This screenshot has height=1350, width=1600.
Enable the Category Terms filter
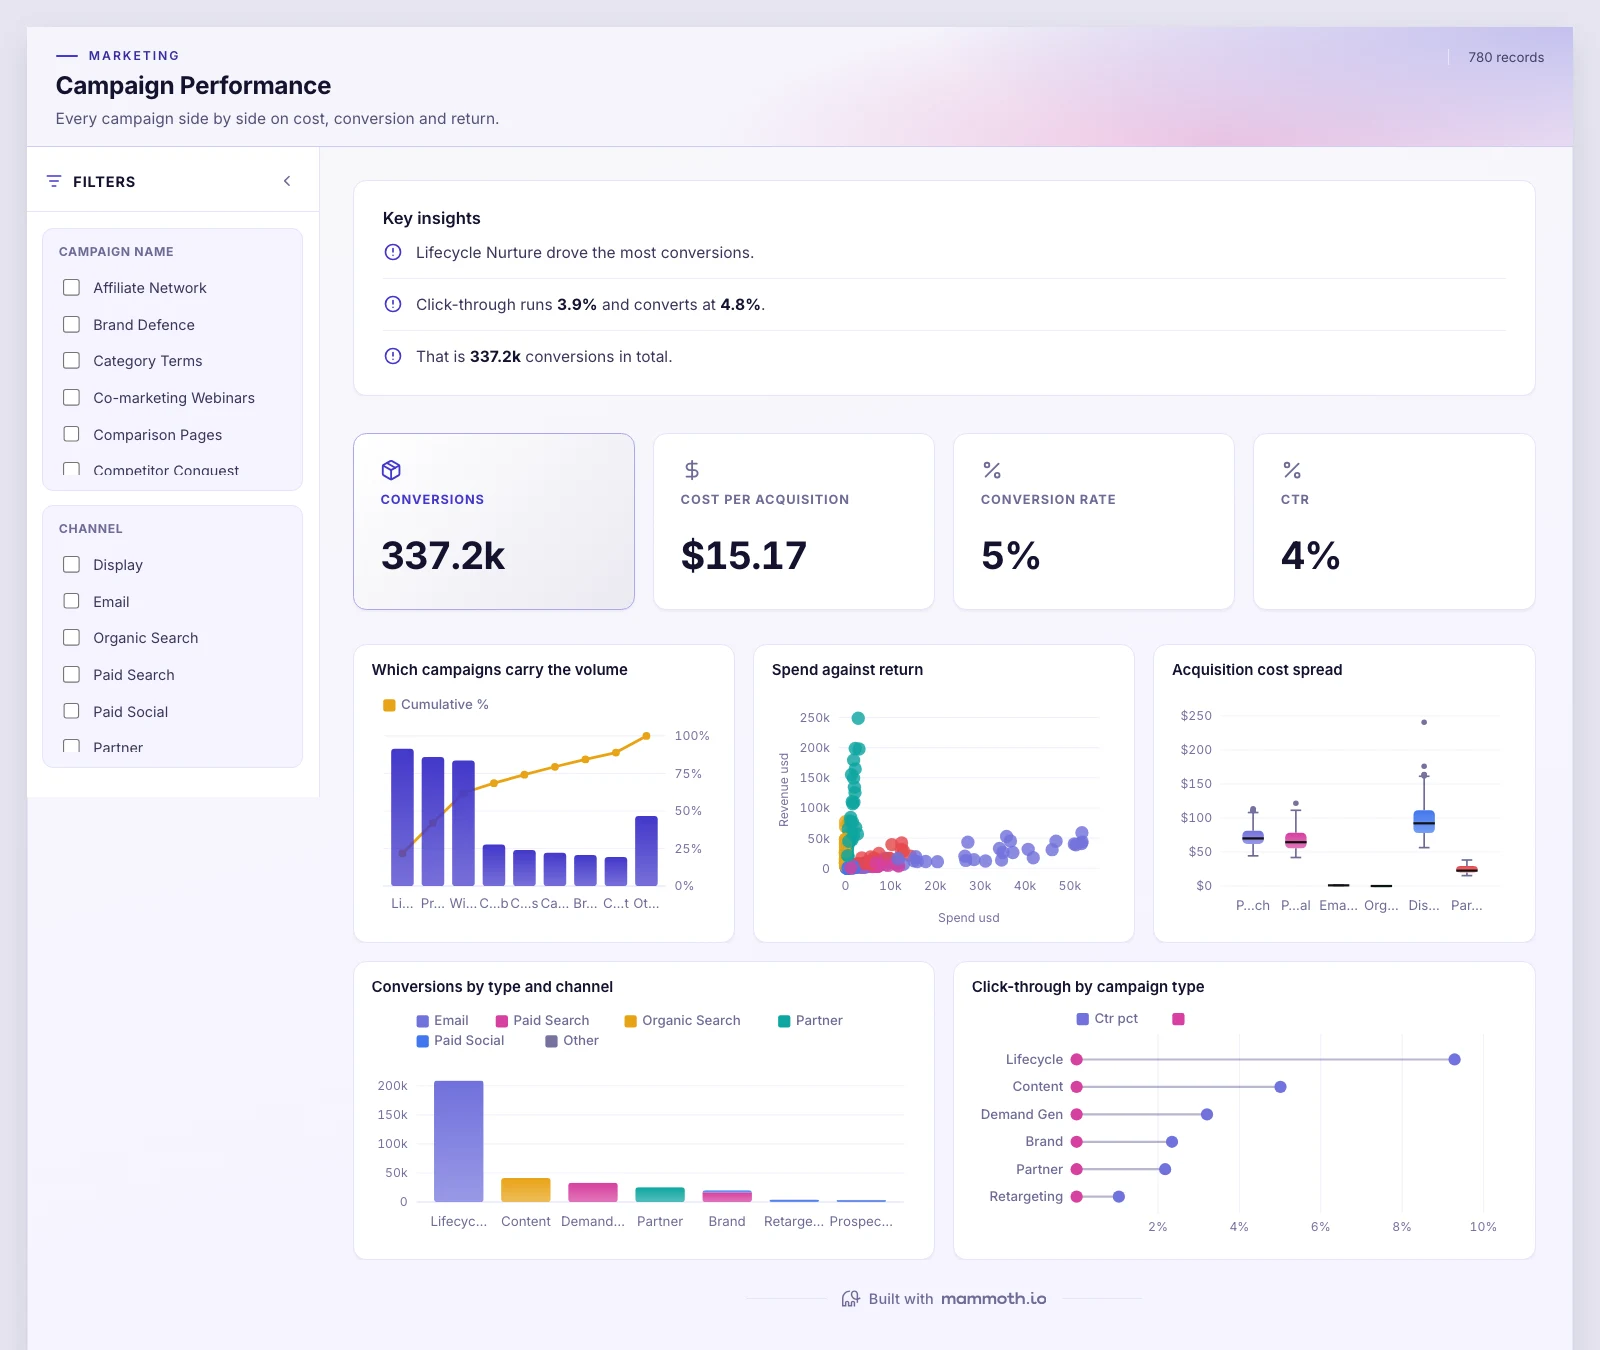click(x=72, y=361)
